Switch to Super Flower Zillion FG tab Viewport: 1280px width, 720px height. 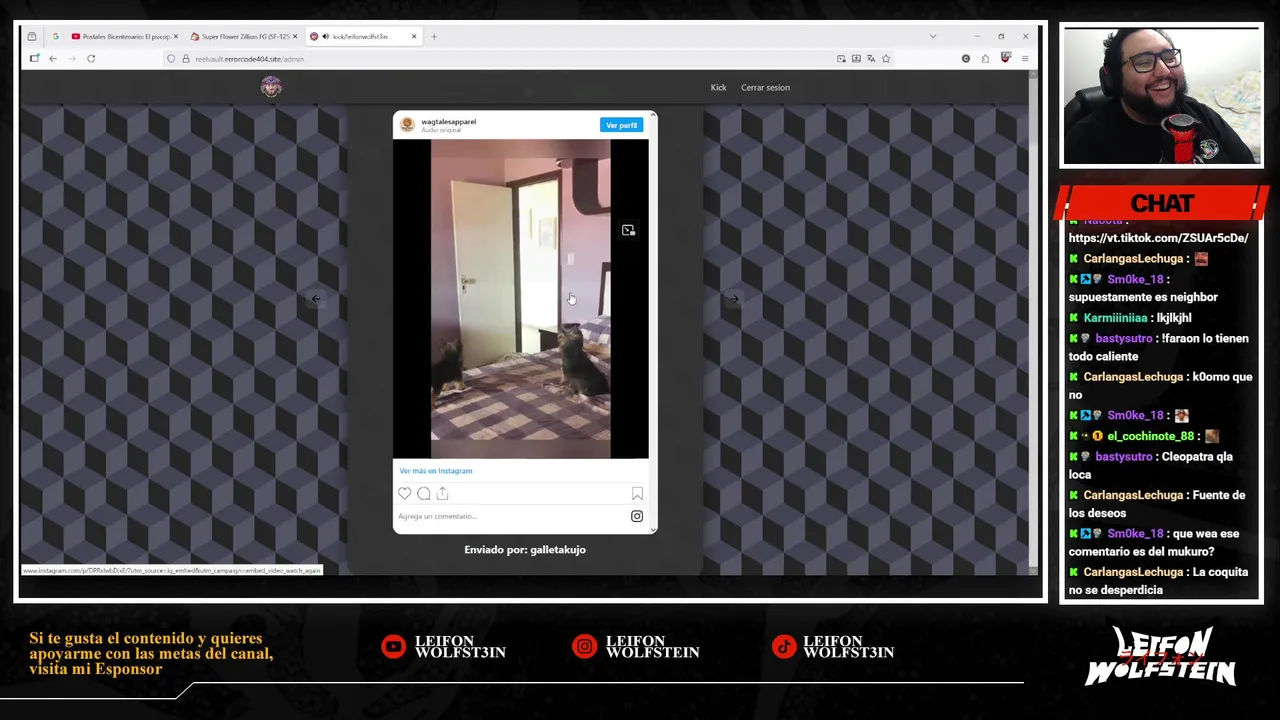point(243,37)
